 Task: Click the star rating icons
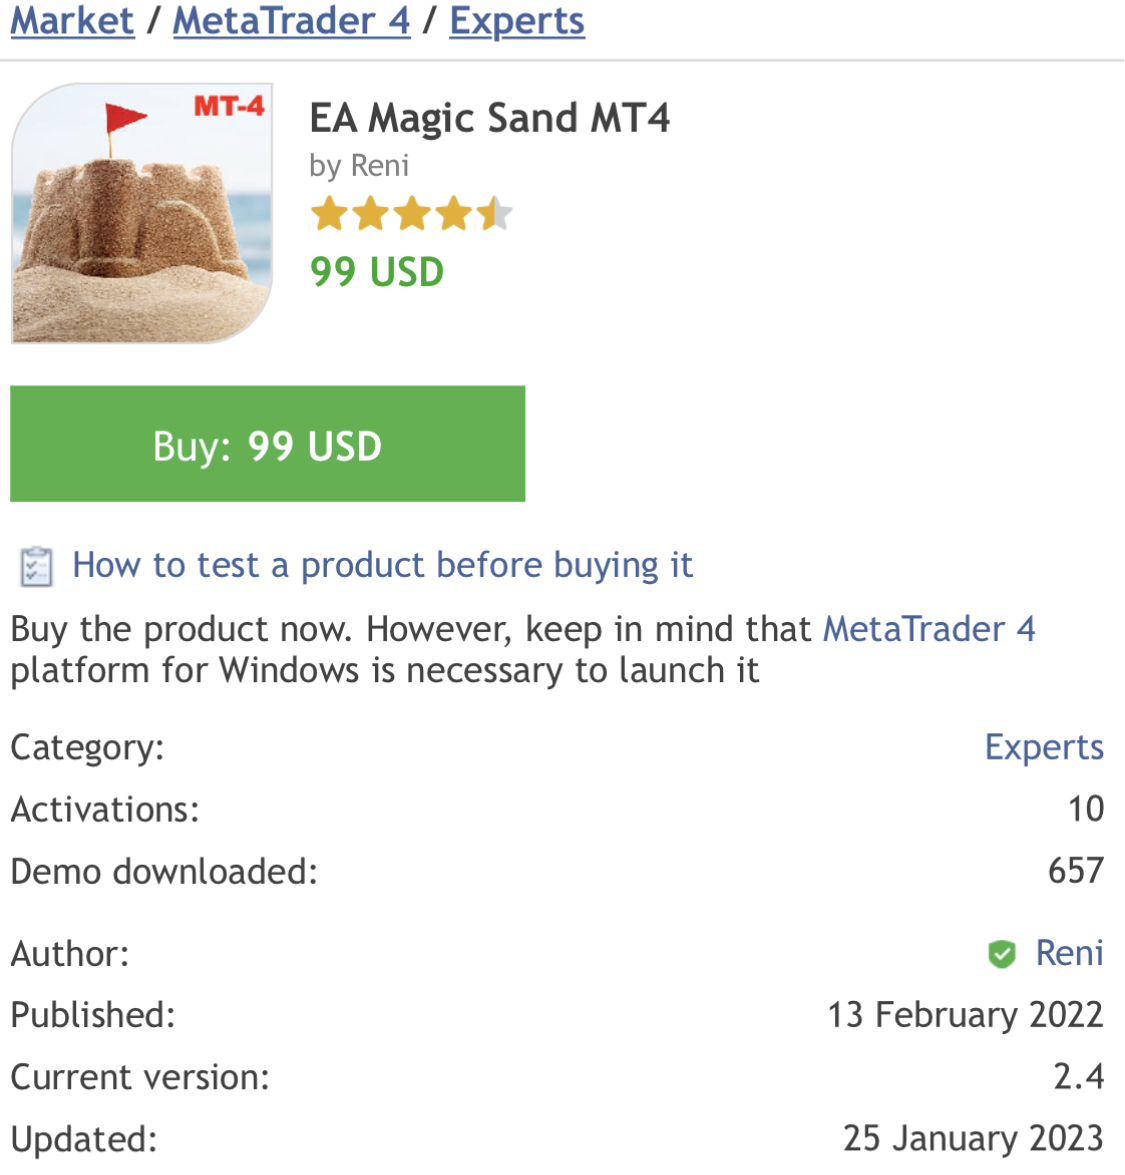tap(411, 214)
